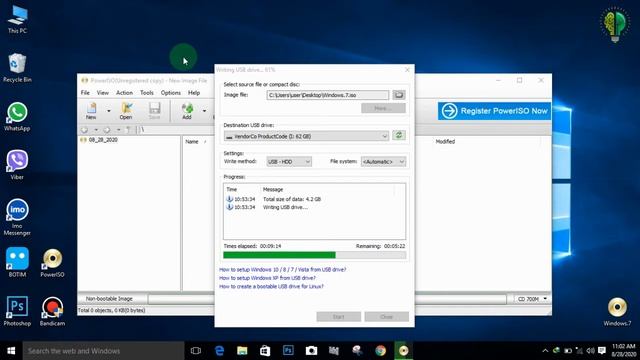
Task: Open link about setting up Windows 10/8/7/Vista
Action: 282,269
